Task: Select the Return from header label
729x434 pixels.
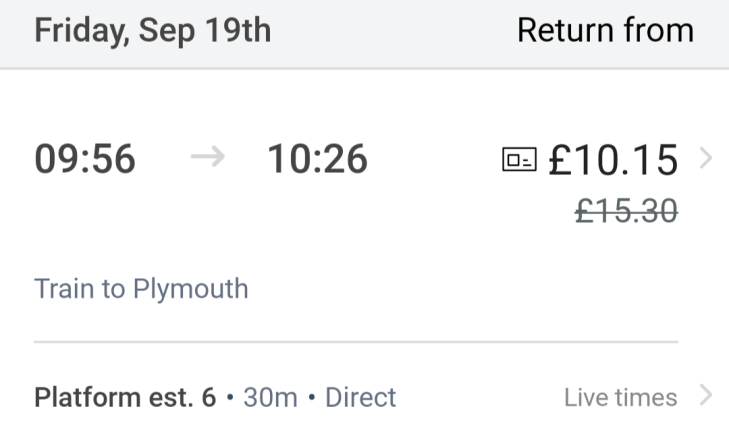Action: tap(605, 31)
